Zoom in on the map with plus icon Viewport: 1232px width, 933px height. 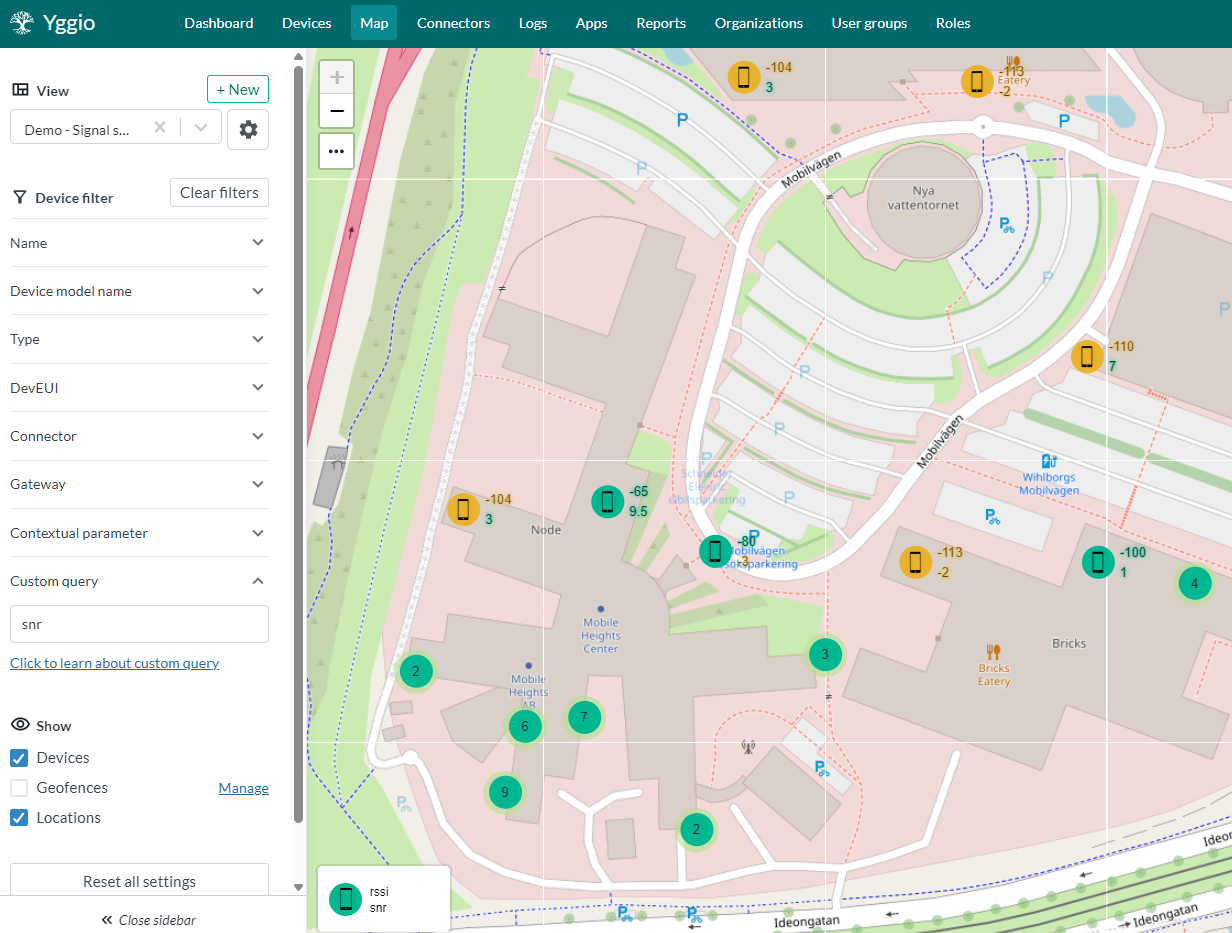point(336,76)
